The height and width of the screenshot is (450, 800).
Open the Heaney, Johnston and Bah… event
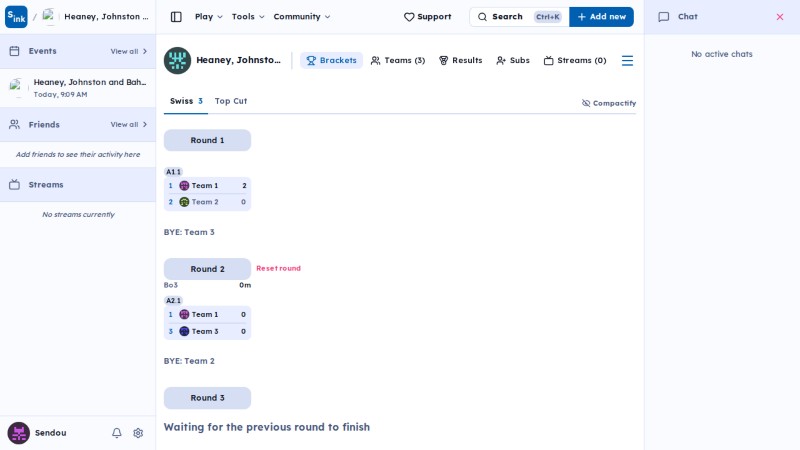tap(78, 88)
